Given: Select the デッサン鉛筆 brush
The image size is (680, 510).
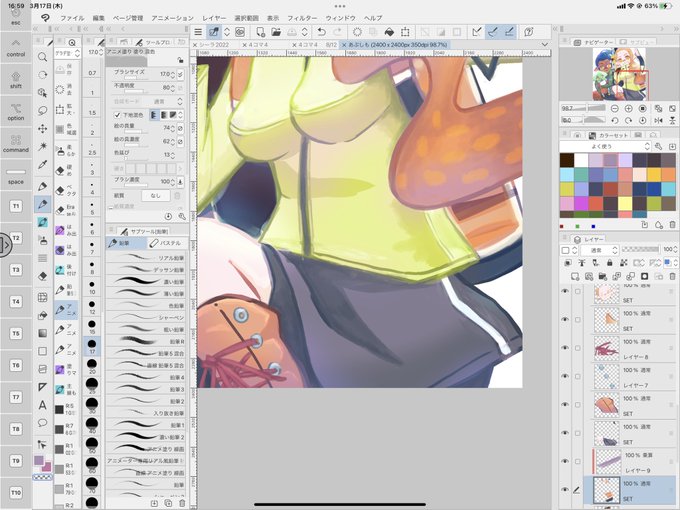Looking at the screenshot, I should [x=146, y=269].
